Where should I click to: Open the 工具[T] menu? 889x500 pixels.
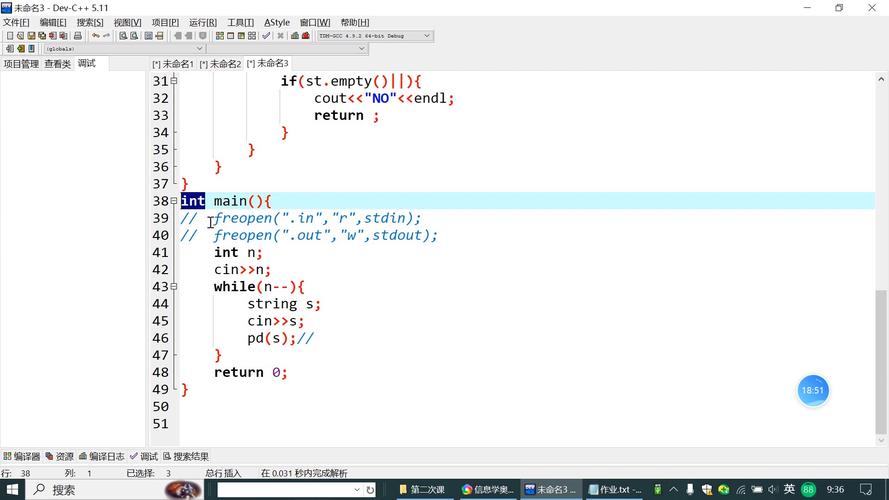point(240,22)
